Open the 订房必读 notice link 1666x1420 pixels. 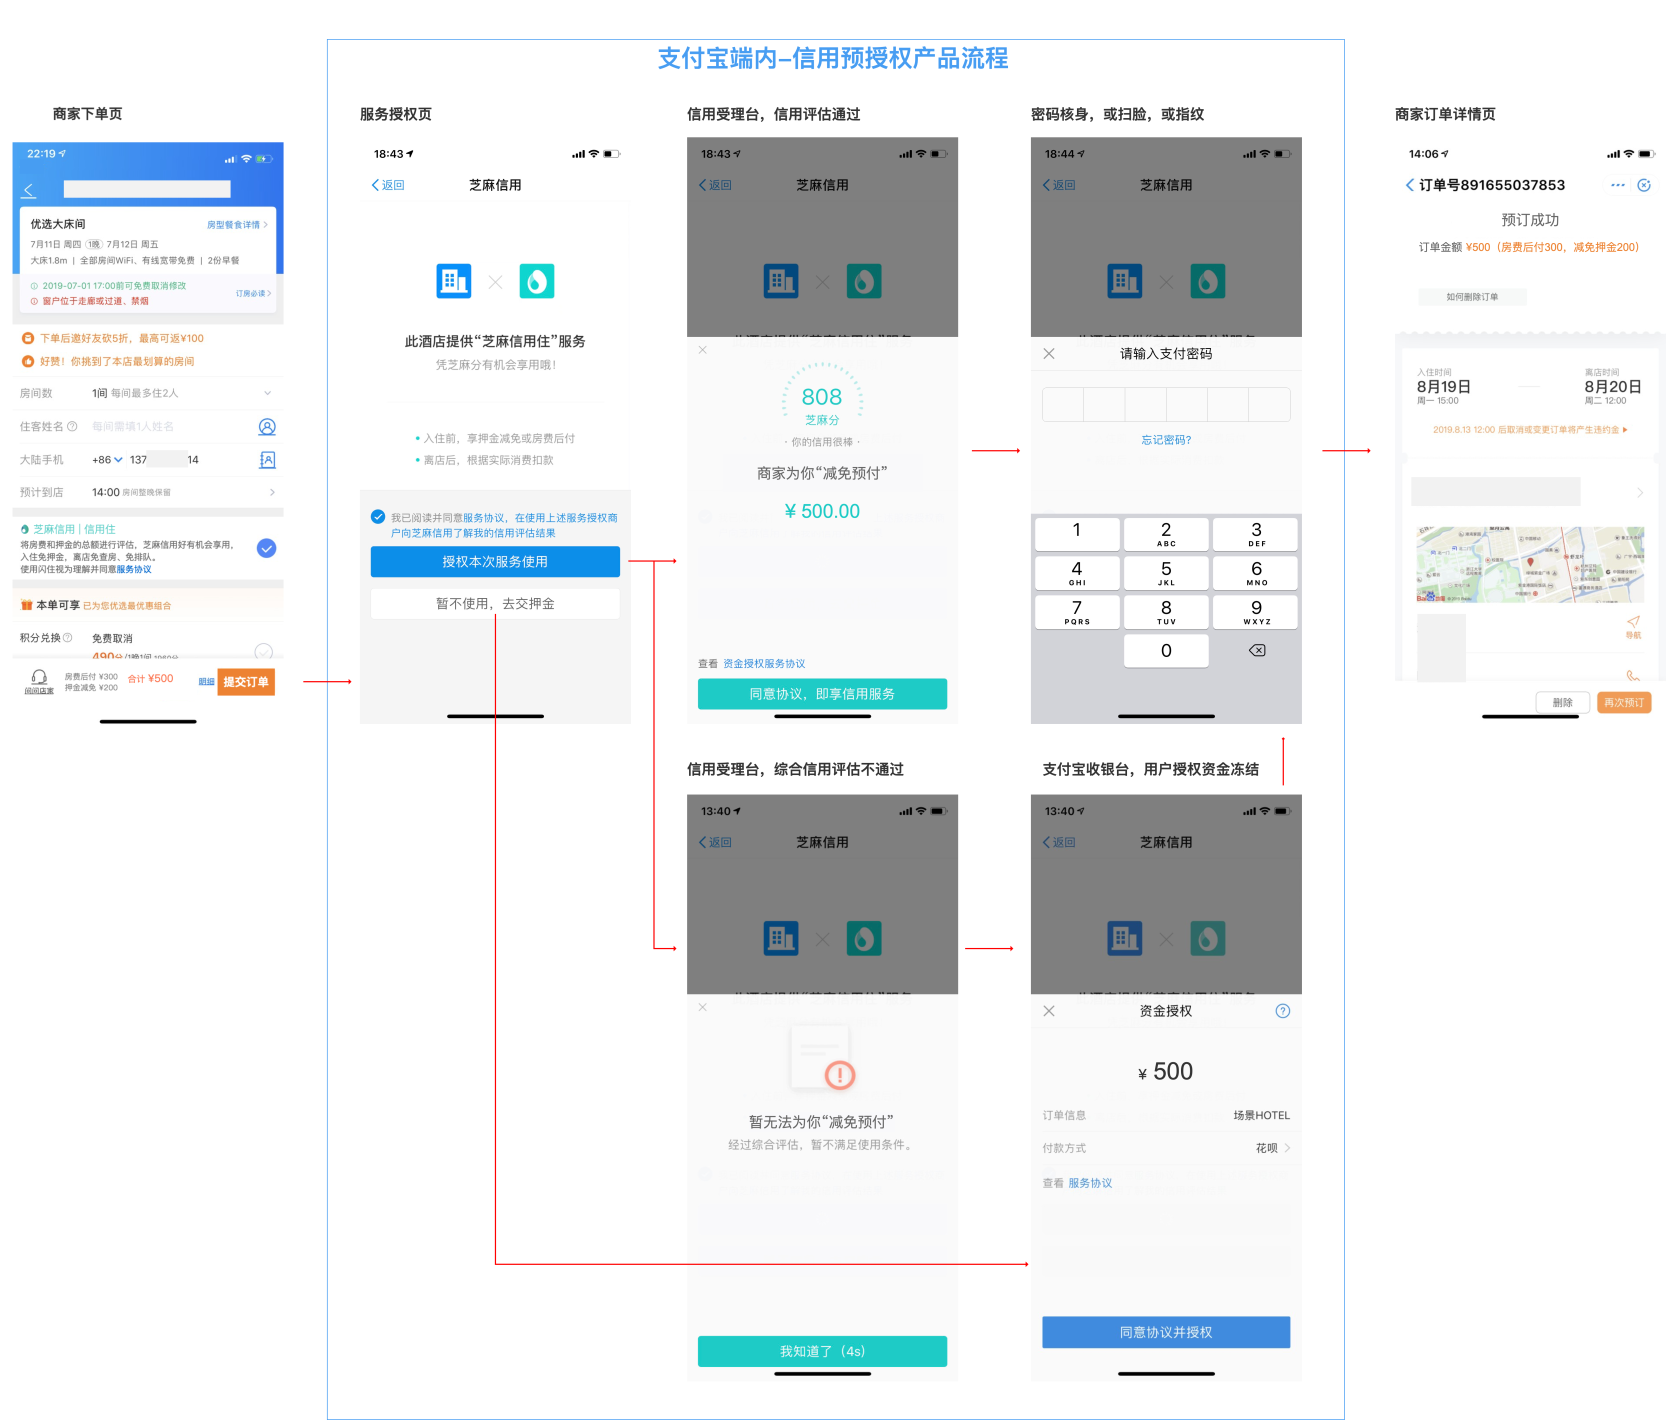[x=254, y=293]
